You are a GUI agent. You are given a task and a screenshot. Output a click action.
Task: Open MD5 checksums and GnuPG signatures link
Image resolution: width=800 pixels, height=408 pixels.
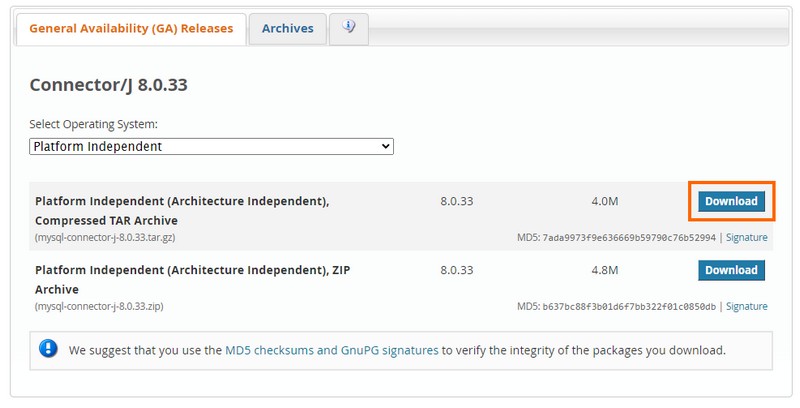pyautogui.click(x=332, y=350)
